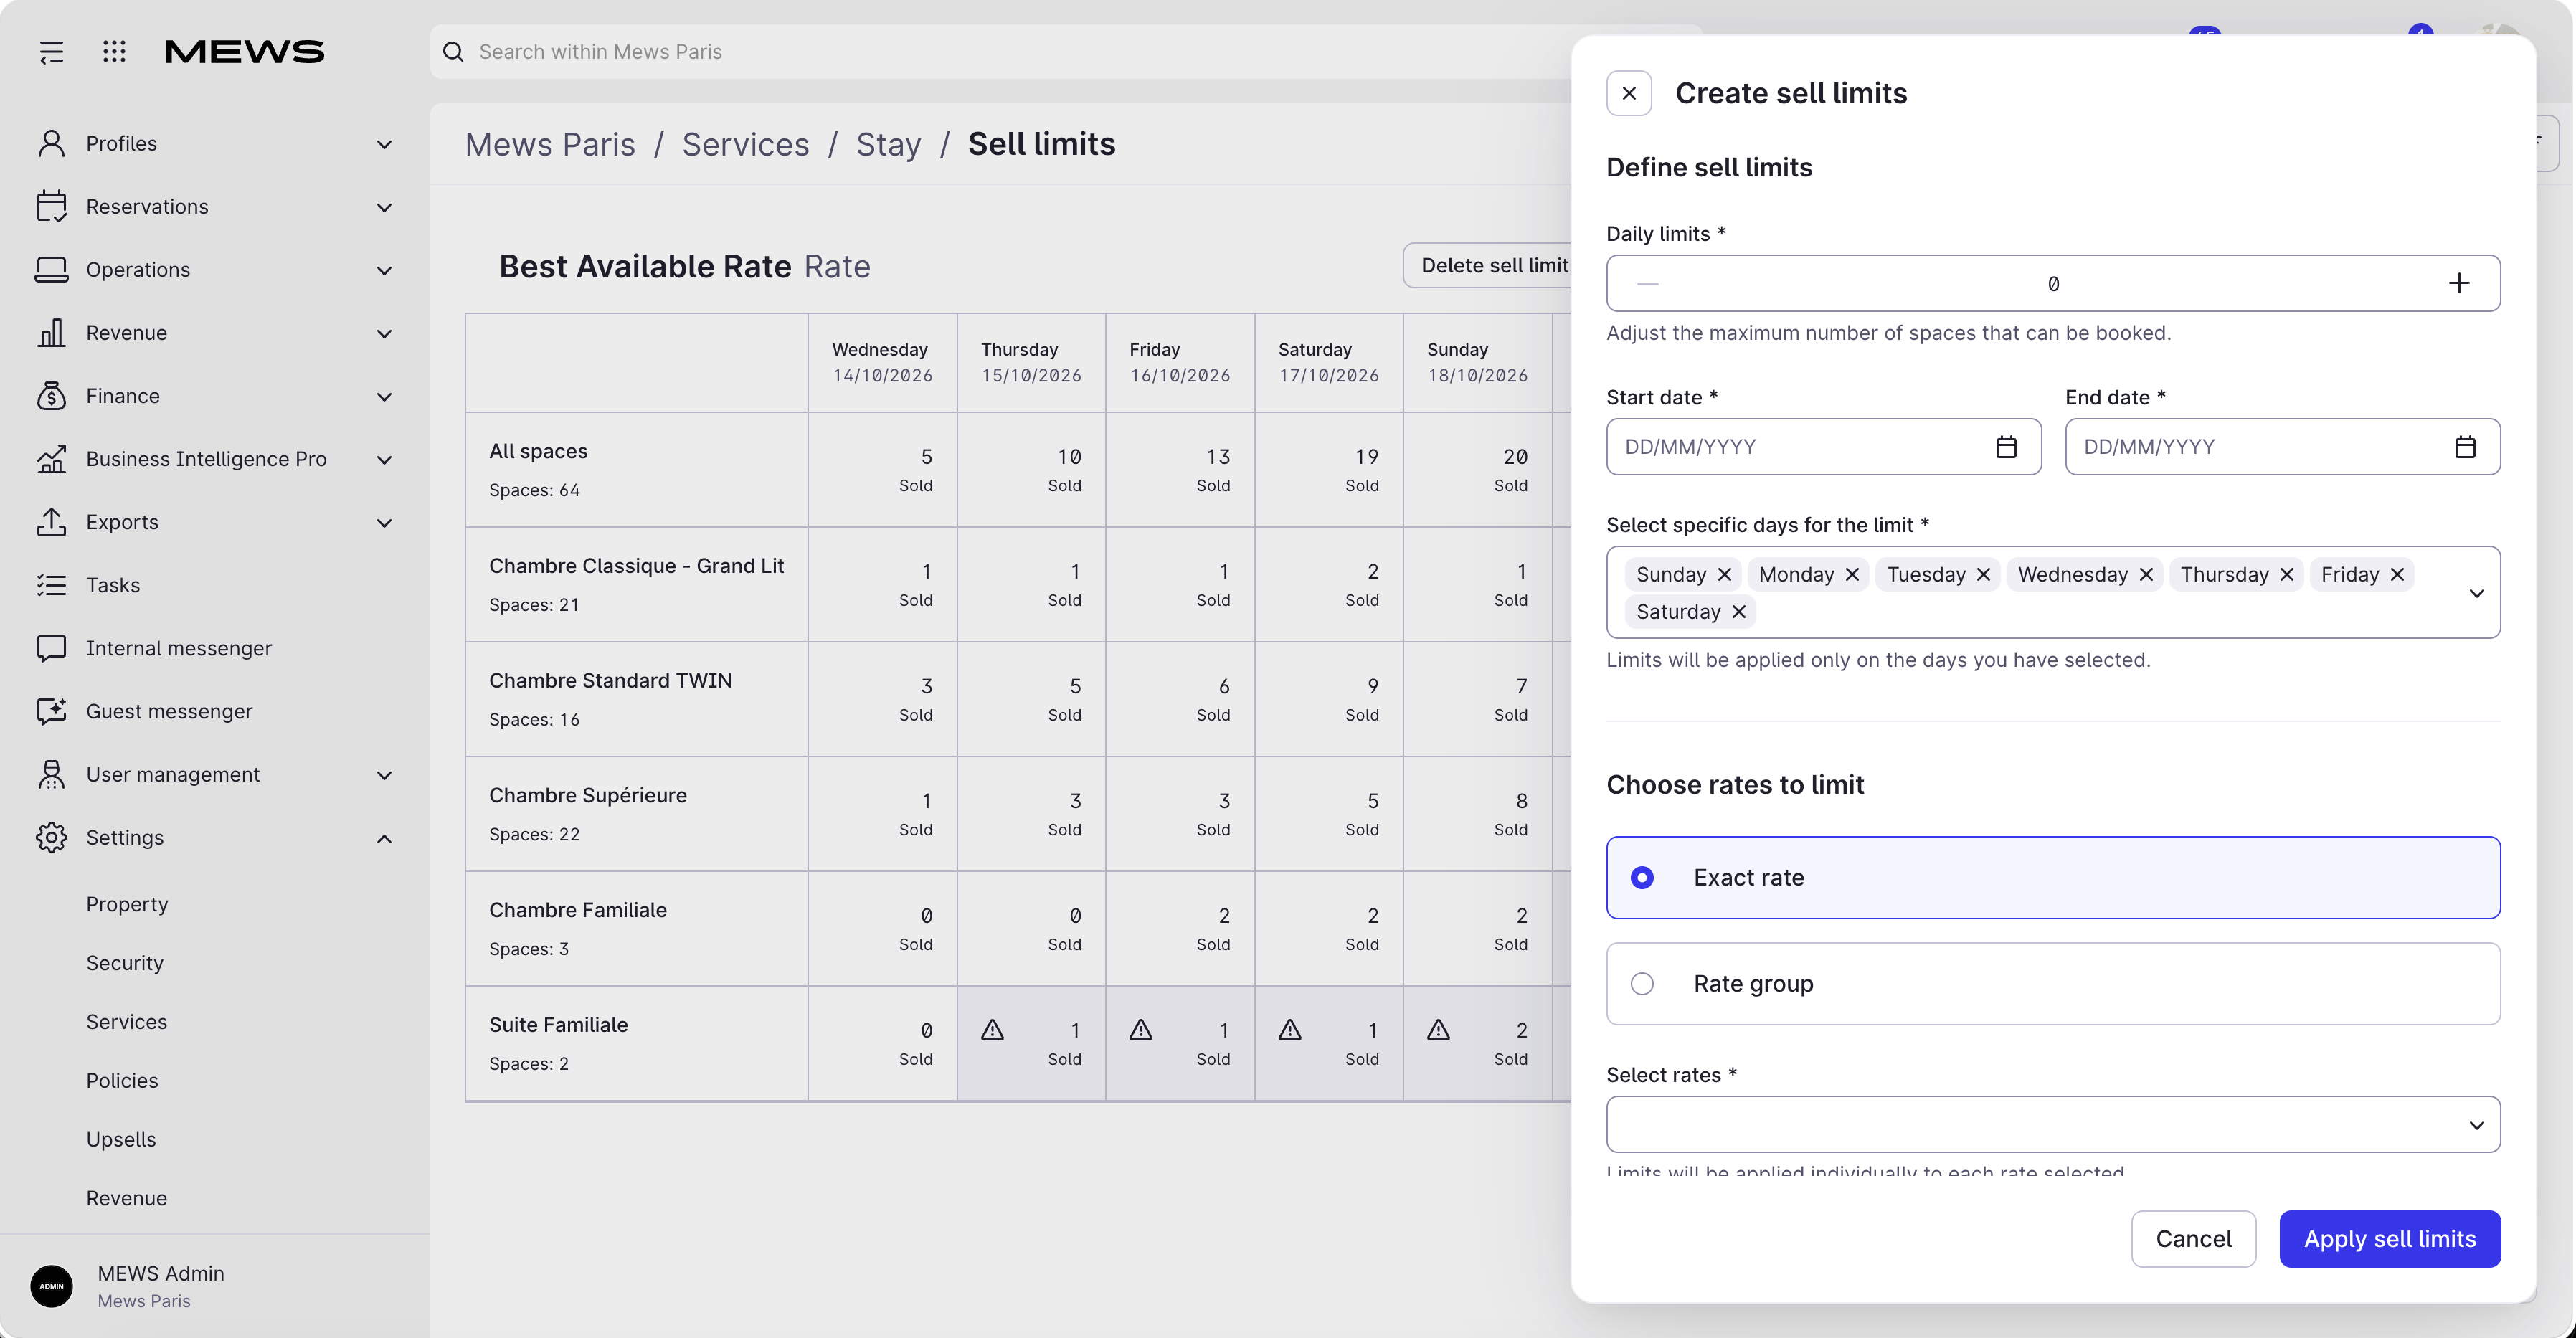Click the Delete sell limit button
The image size is (2576, 1338).
(1488, 265)
